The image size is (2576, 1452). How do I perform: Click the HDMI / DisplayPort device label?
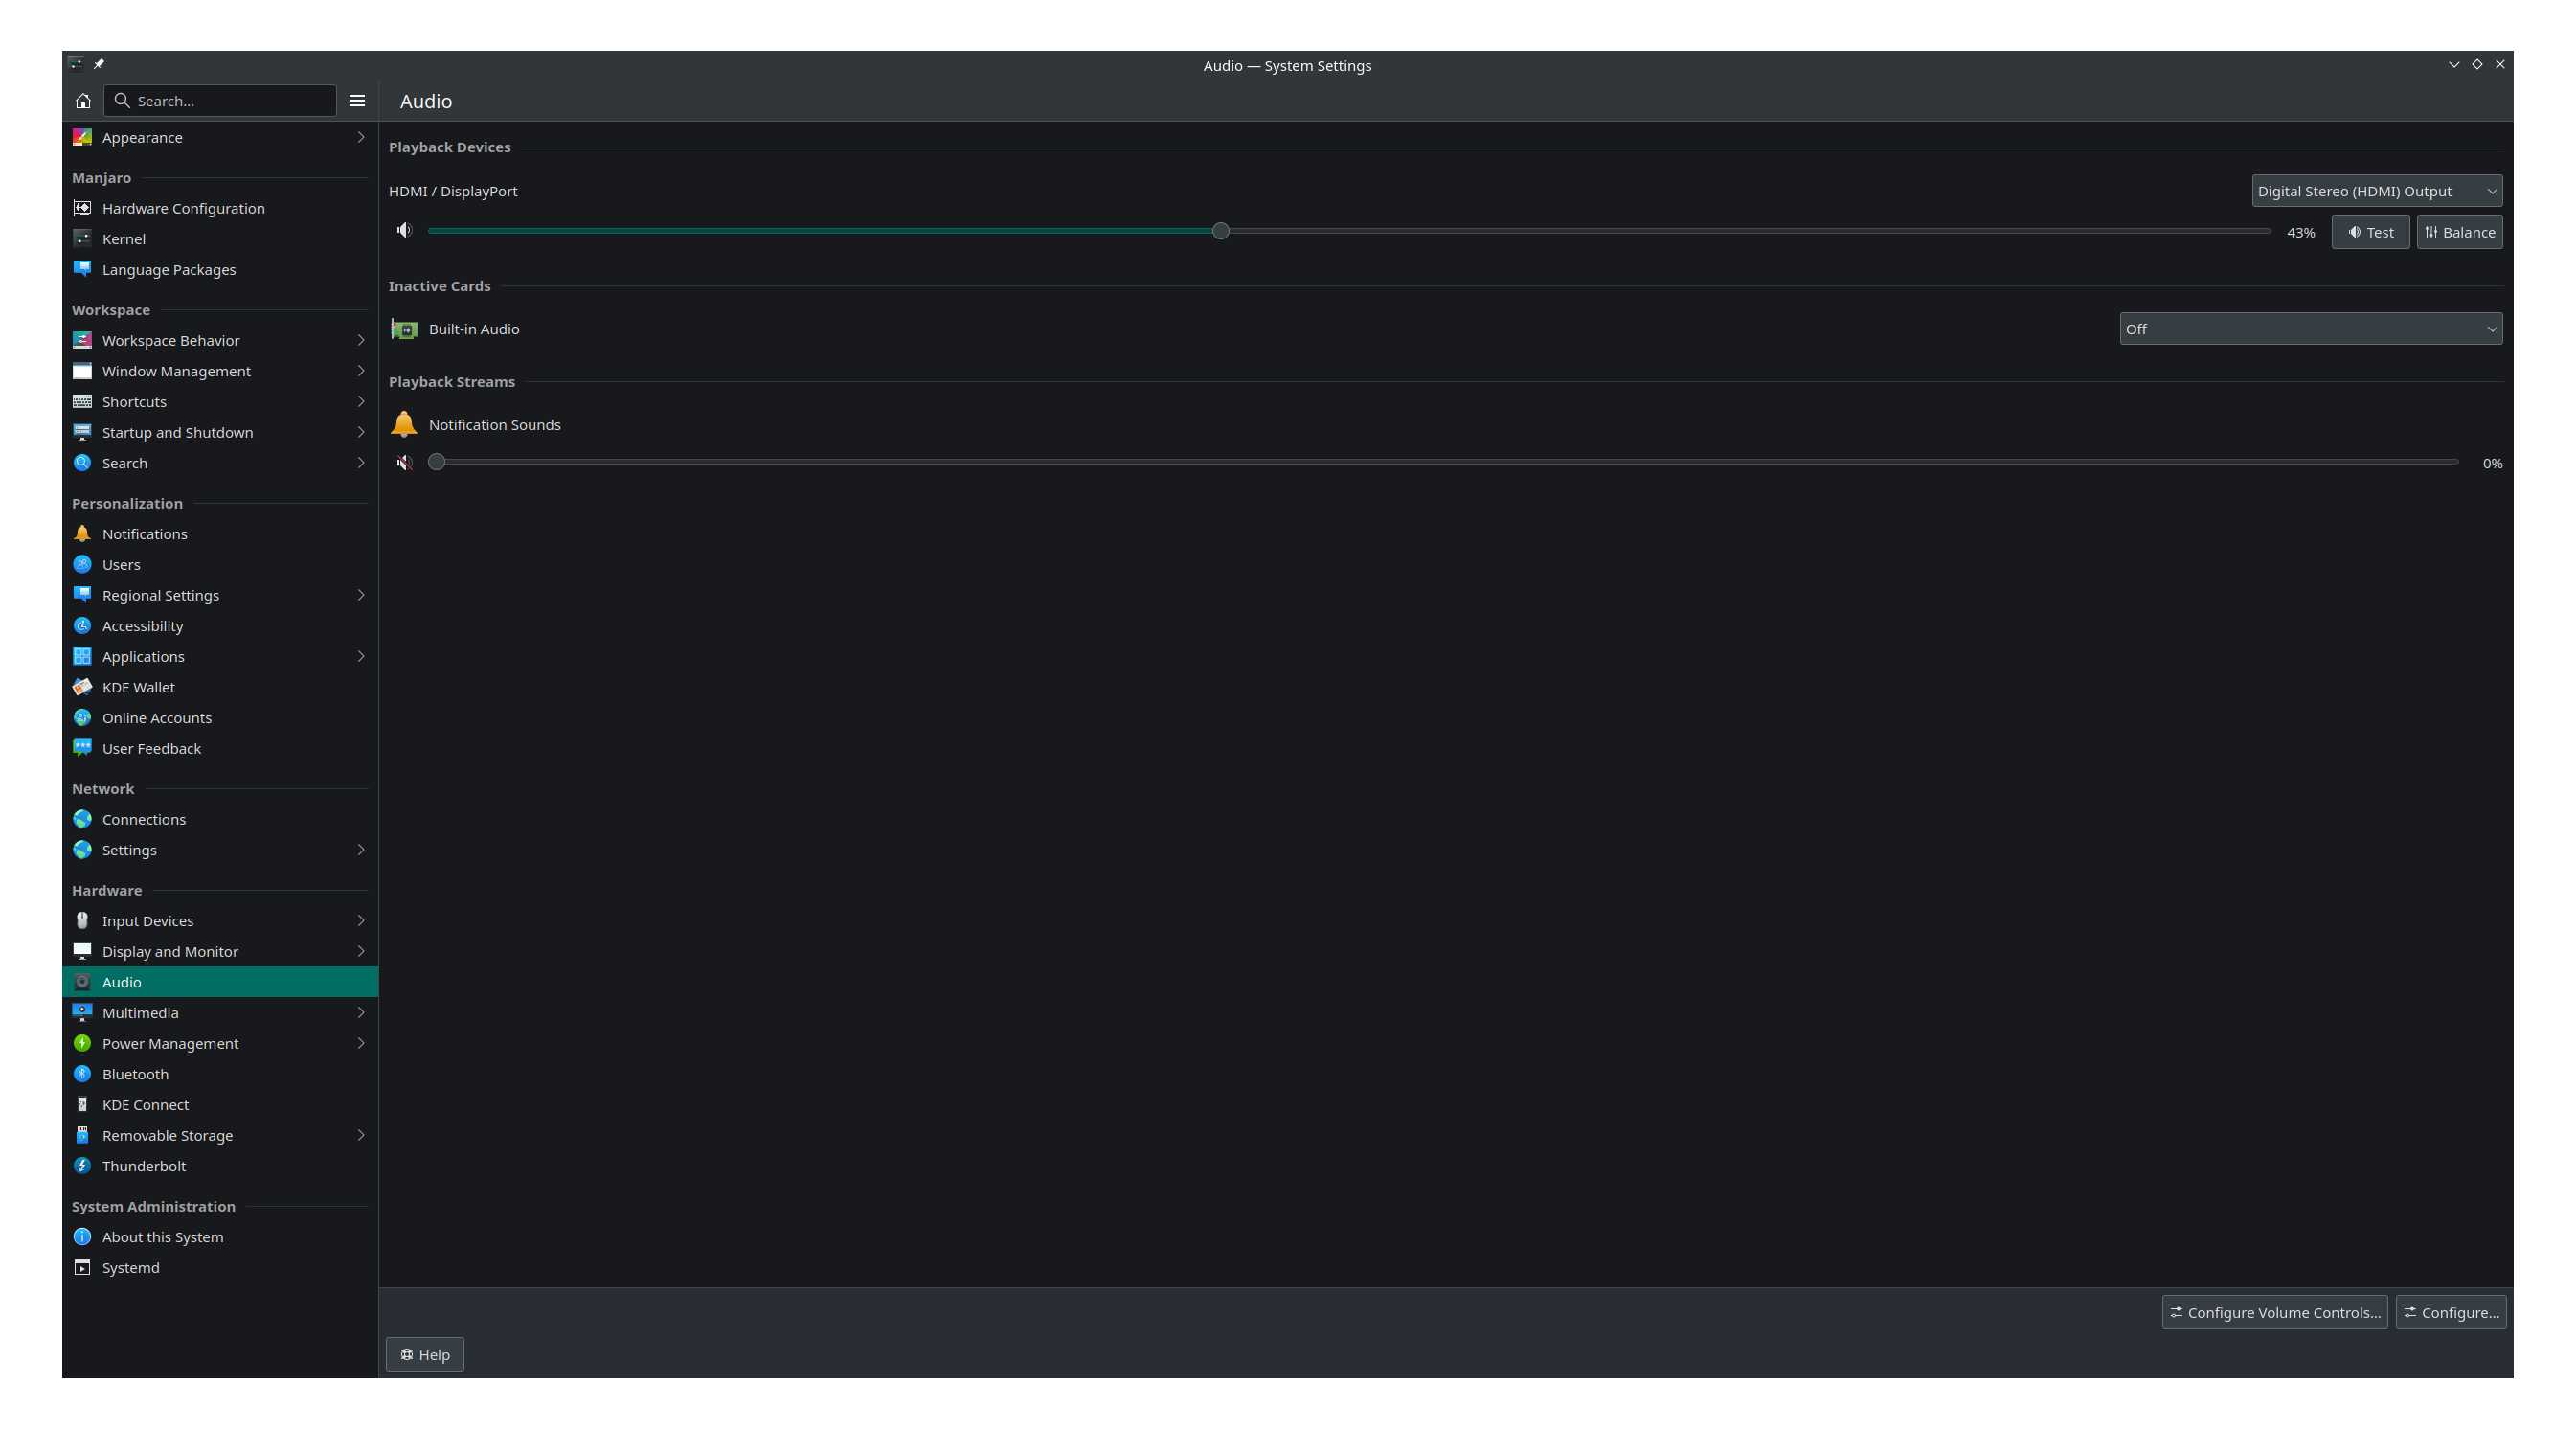[x=453, y=191]
